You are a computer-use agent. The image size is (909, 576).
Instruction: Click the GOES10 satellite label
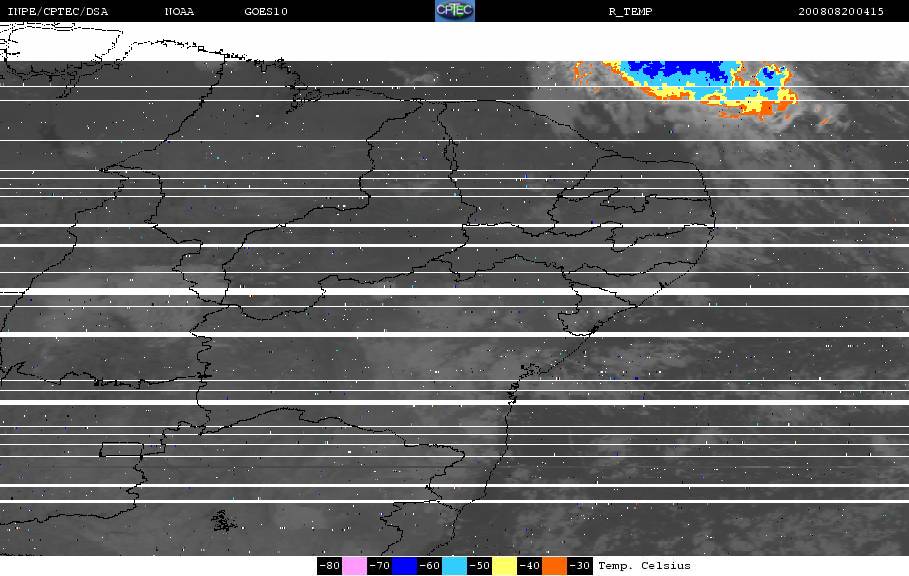[x=266, y=12]
